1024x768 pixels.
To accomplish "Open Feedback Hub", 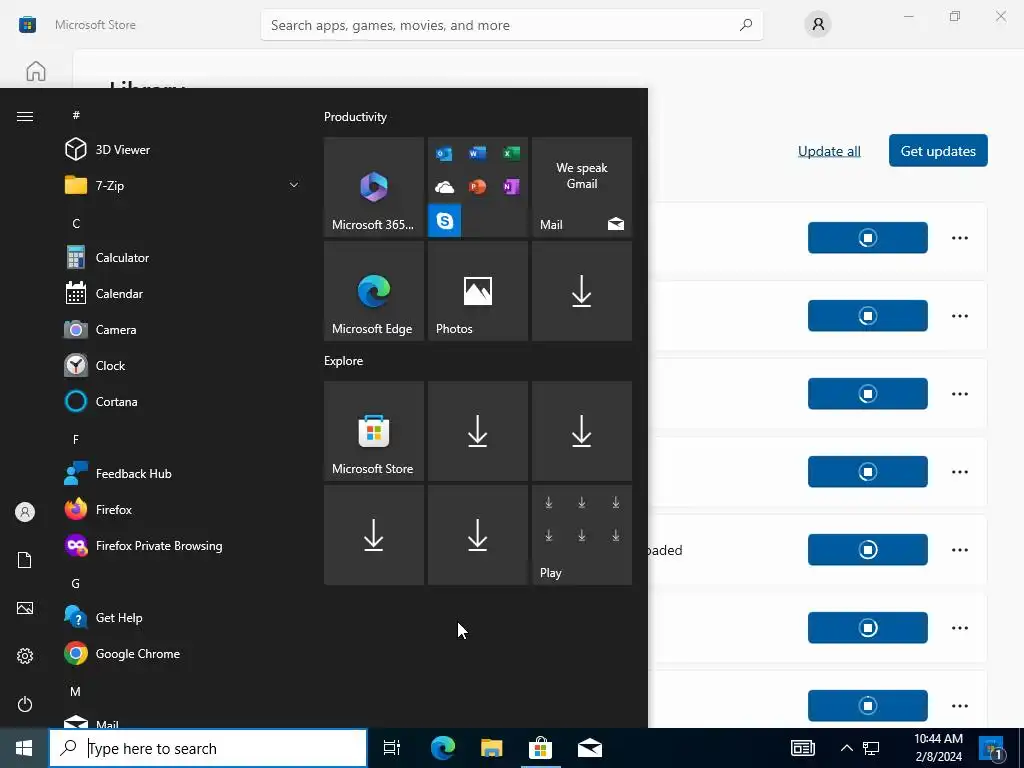I will pyautogui.click(x=180, y=473).
